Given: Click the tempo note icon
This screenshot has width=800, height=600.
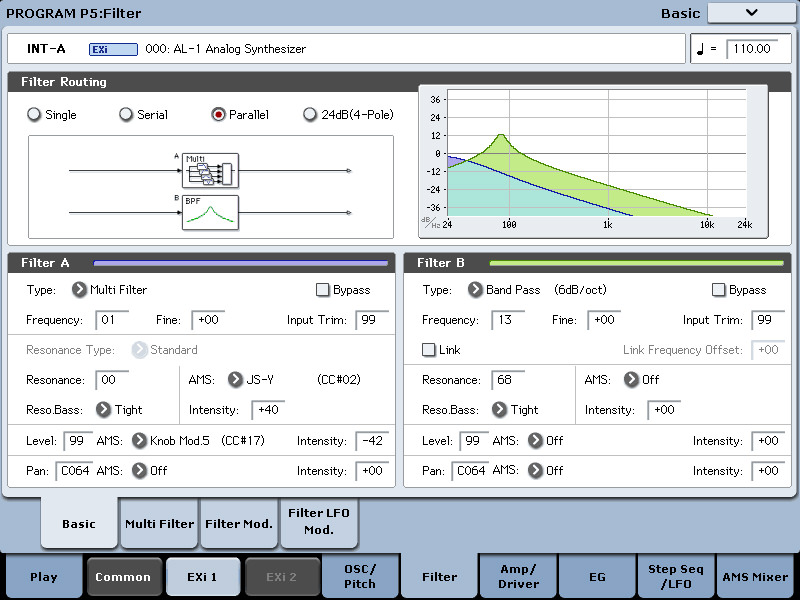Looking at the screenshot, I should 704,48.
